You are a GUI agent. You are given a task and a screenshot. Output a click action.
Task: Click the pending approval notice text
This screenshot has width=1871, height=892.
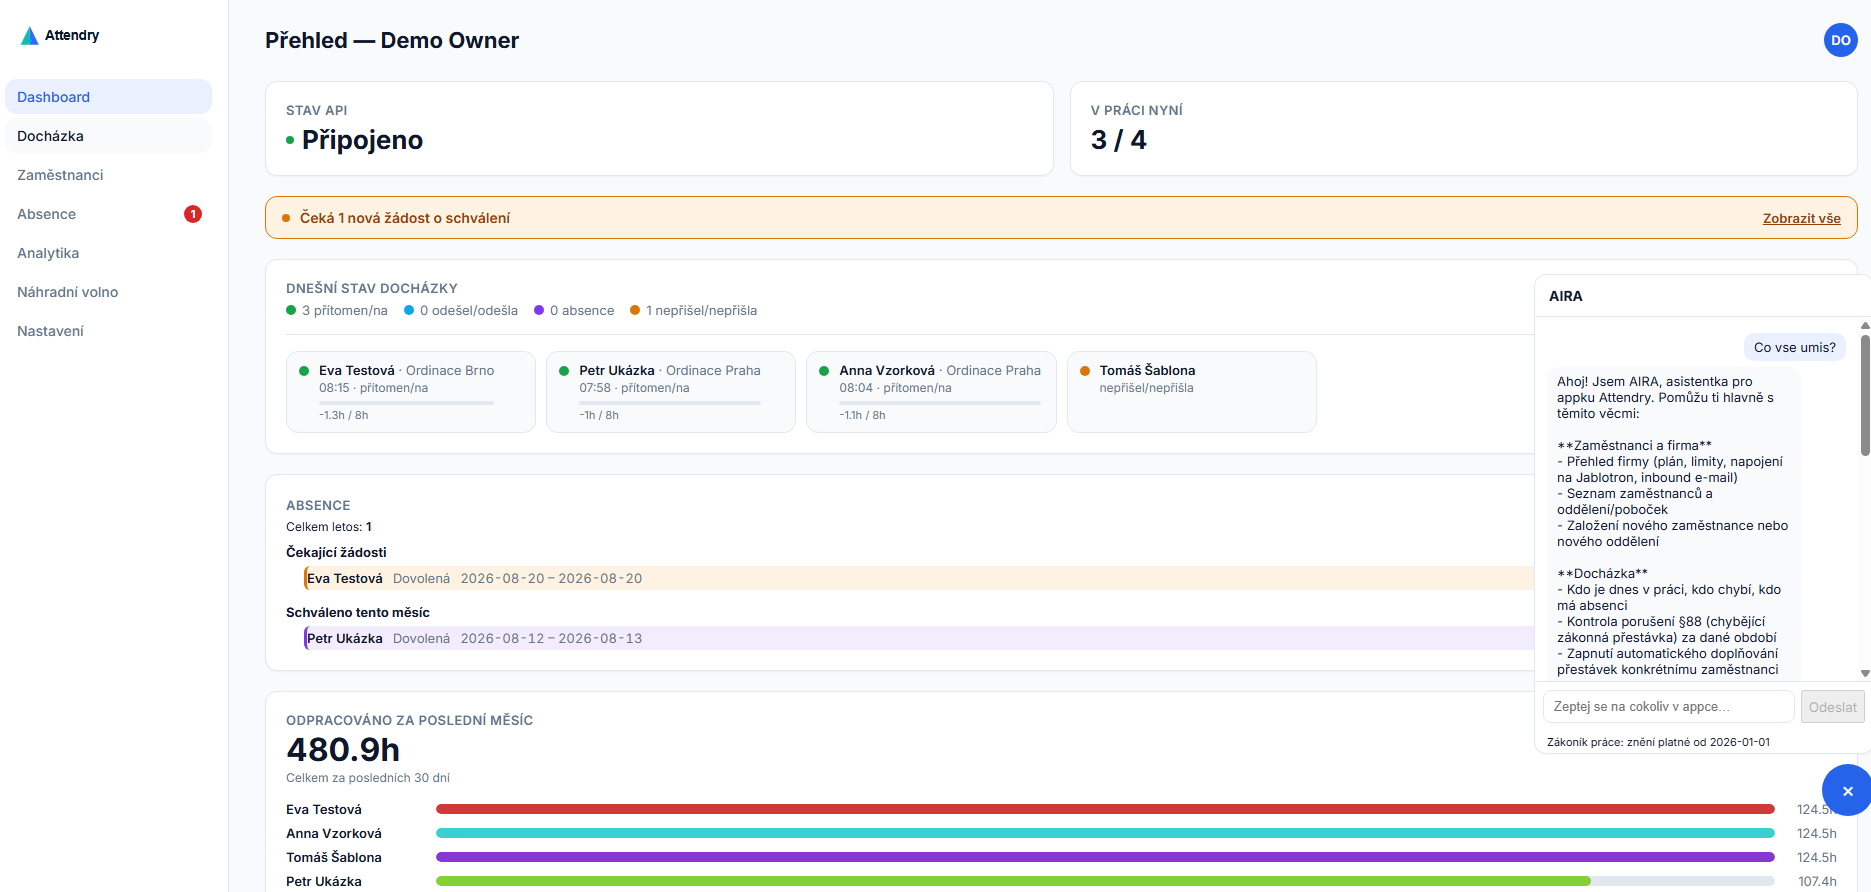pyautogui.click(x=405, y=218)
